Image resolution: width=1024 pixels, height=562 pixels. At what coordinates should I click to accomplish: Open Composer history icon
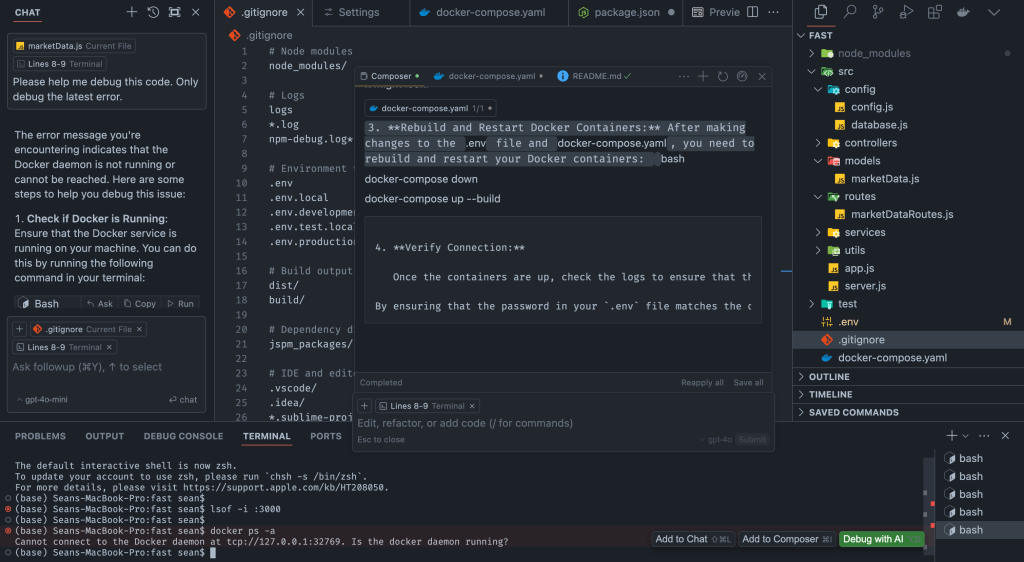pyautogui.click(x=723, y=76)
